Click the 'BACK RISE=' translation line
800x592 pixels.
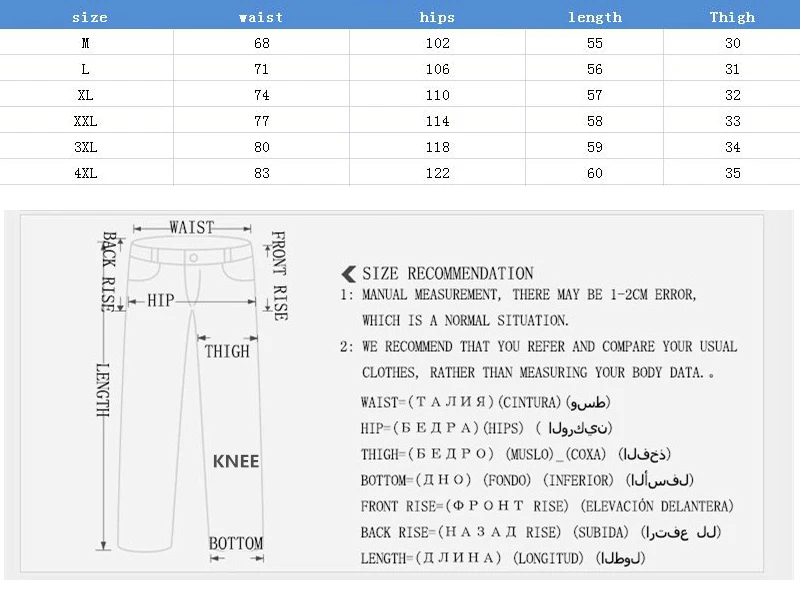click(540, 532)
